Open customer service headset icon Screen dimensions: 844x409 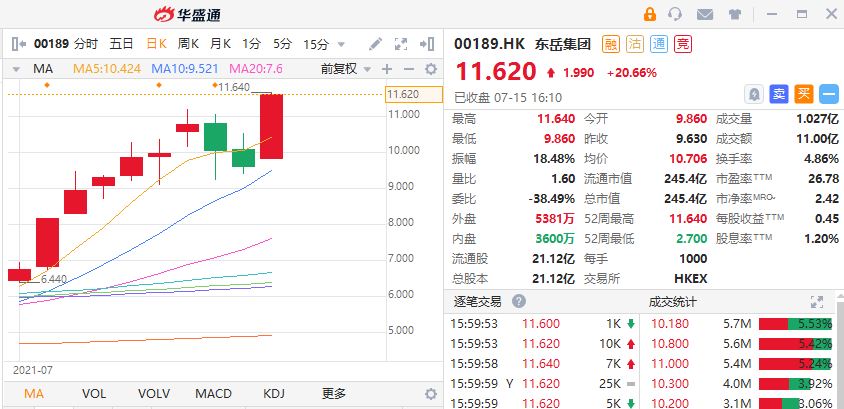point(675,14)
